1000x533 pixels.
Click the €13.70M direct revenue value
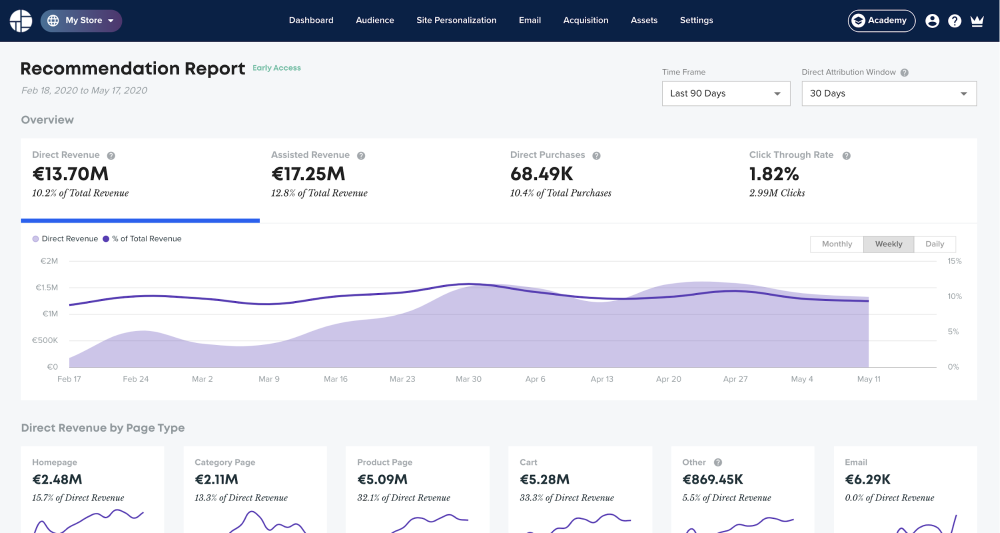(70, 174)
